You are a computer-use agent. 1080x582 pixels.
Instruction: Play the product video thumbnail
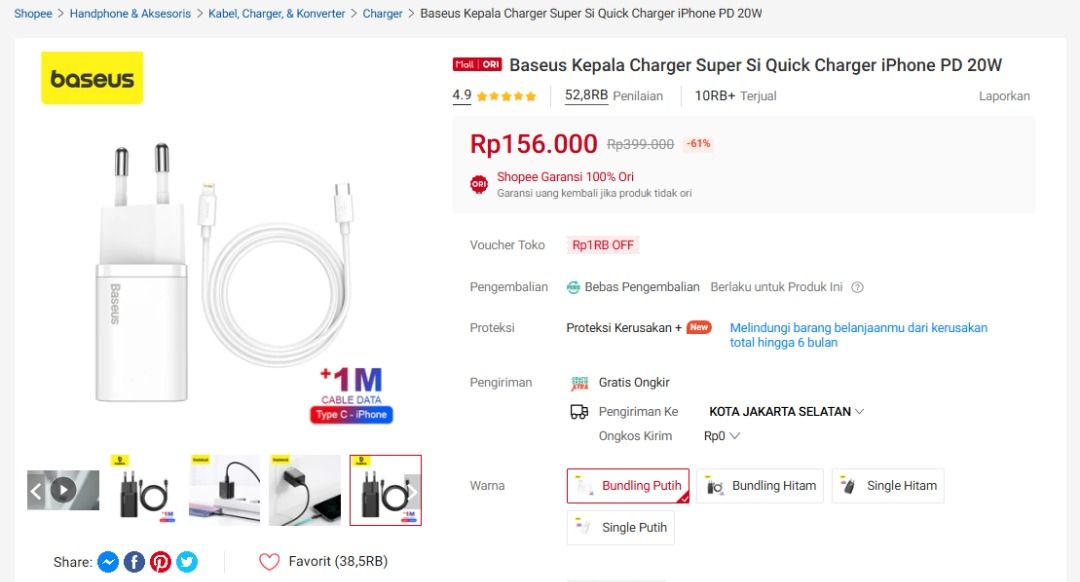[x=64, y=490]
